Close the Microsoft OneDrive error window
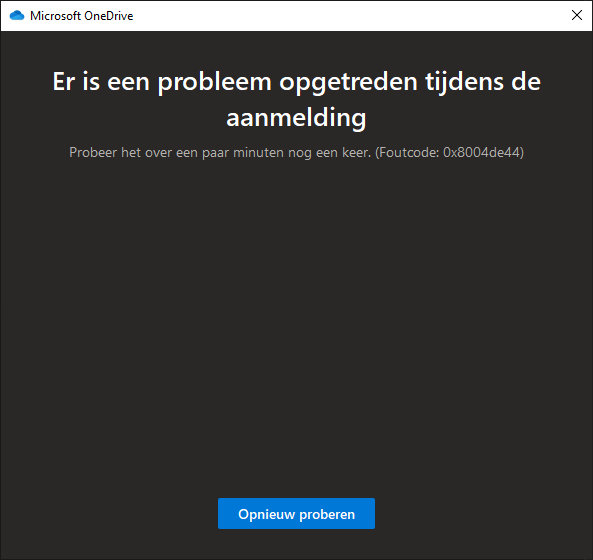This screenshot has height=560, width=593. click(x=577, y=15)
